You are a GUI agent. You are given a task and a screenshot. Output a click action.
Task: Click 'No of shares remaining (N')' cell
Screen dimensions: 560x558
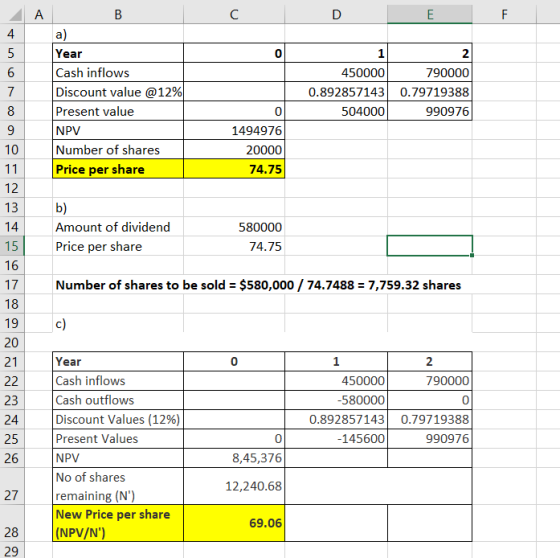(x=118, y=486)
